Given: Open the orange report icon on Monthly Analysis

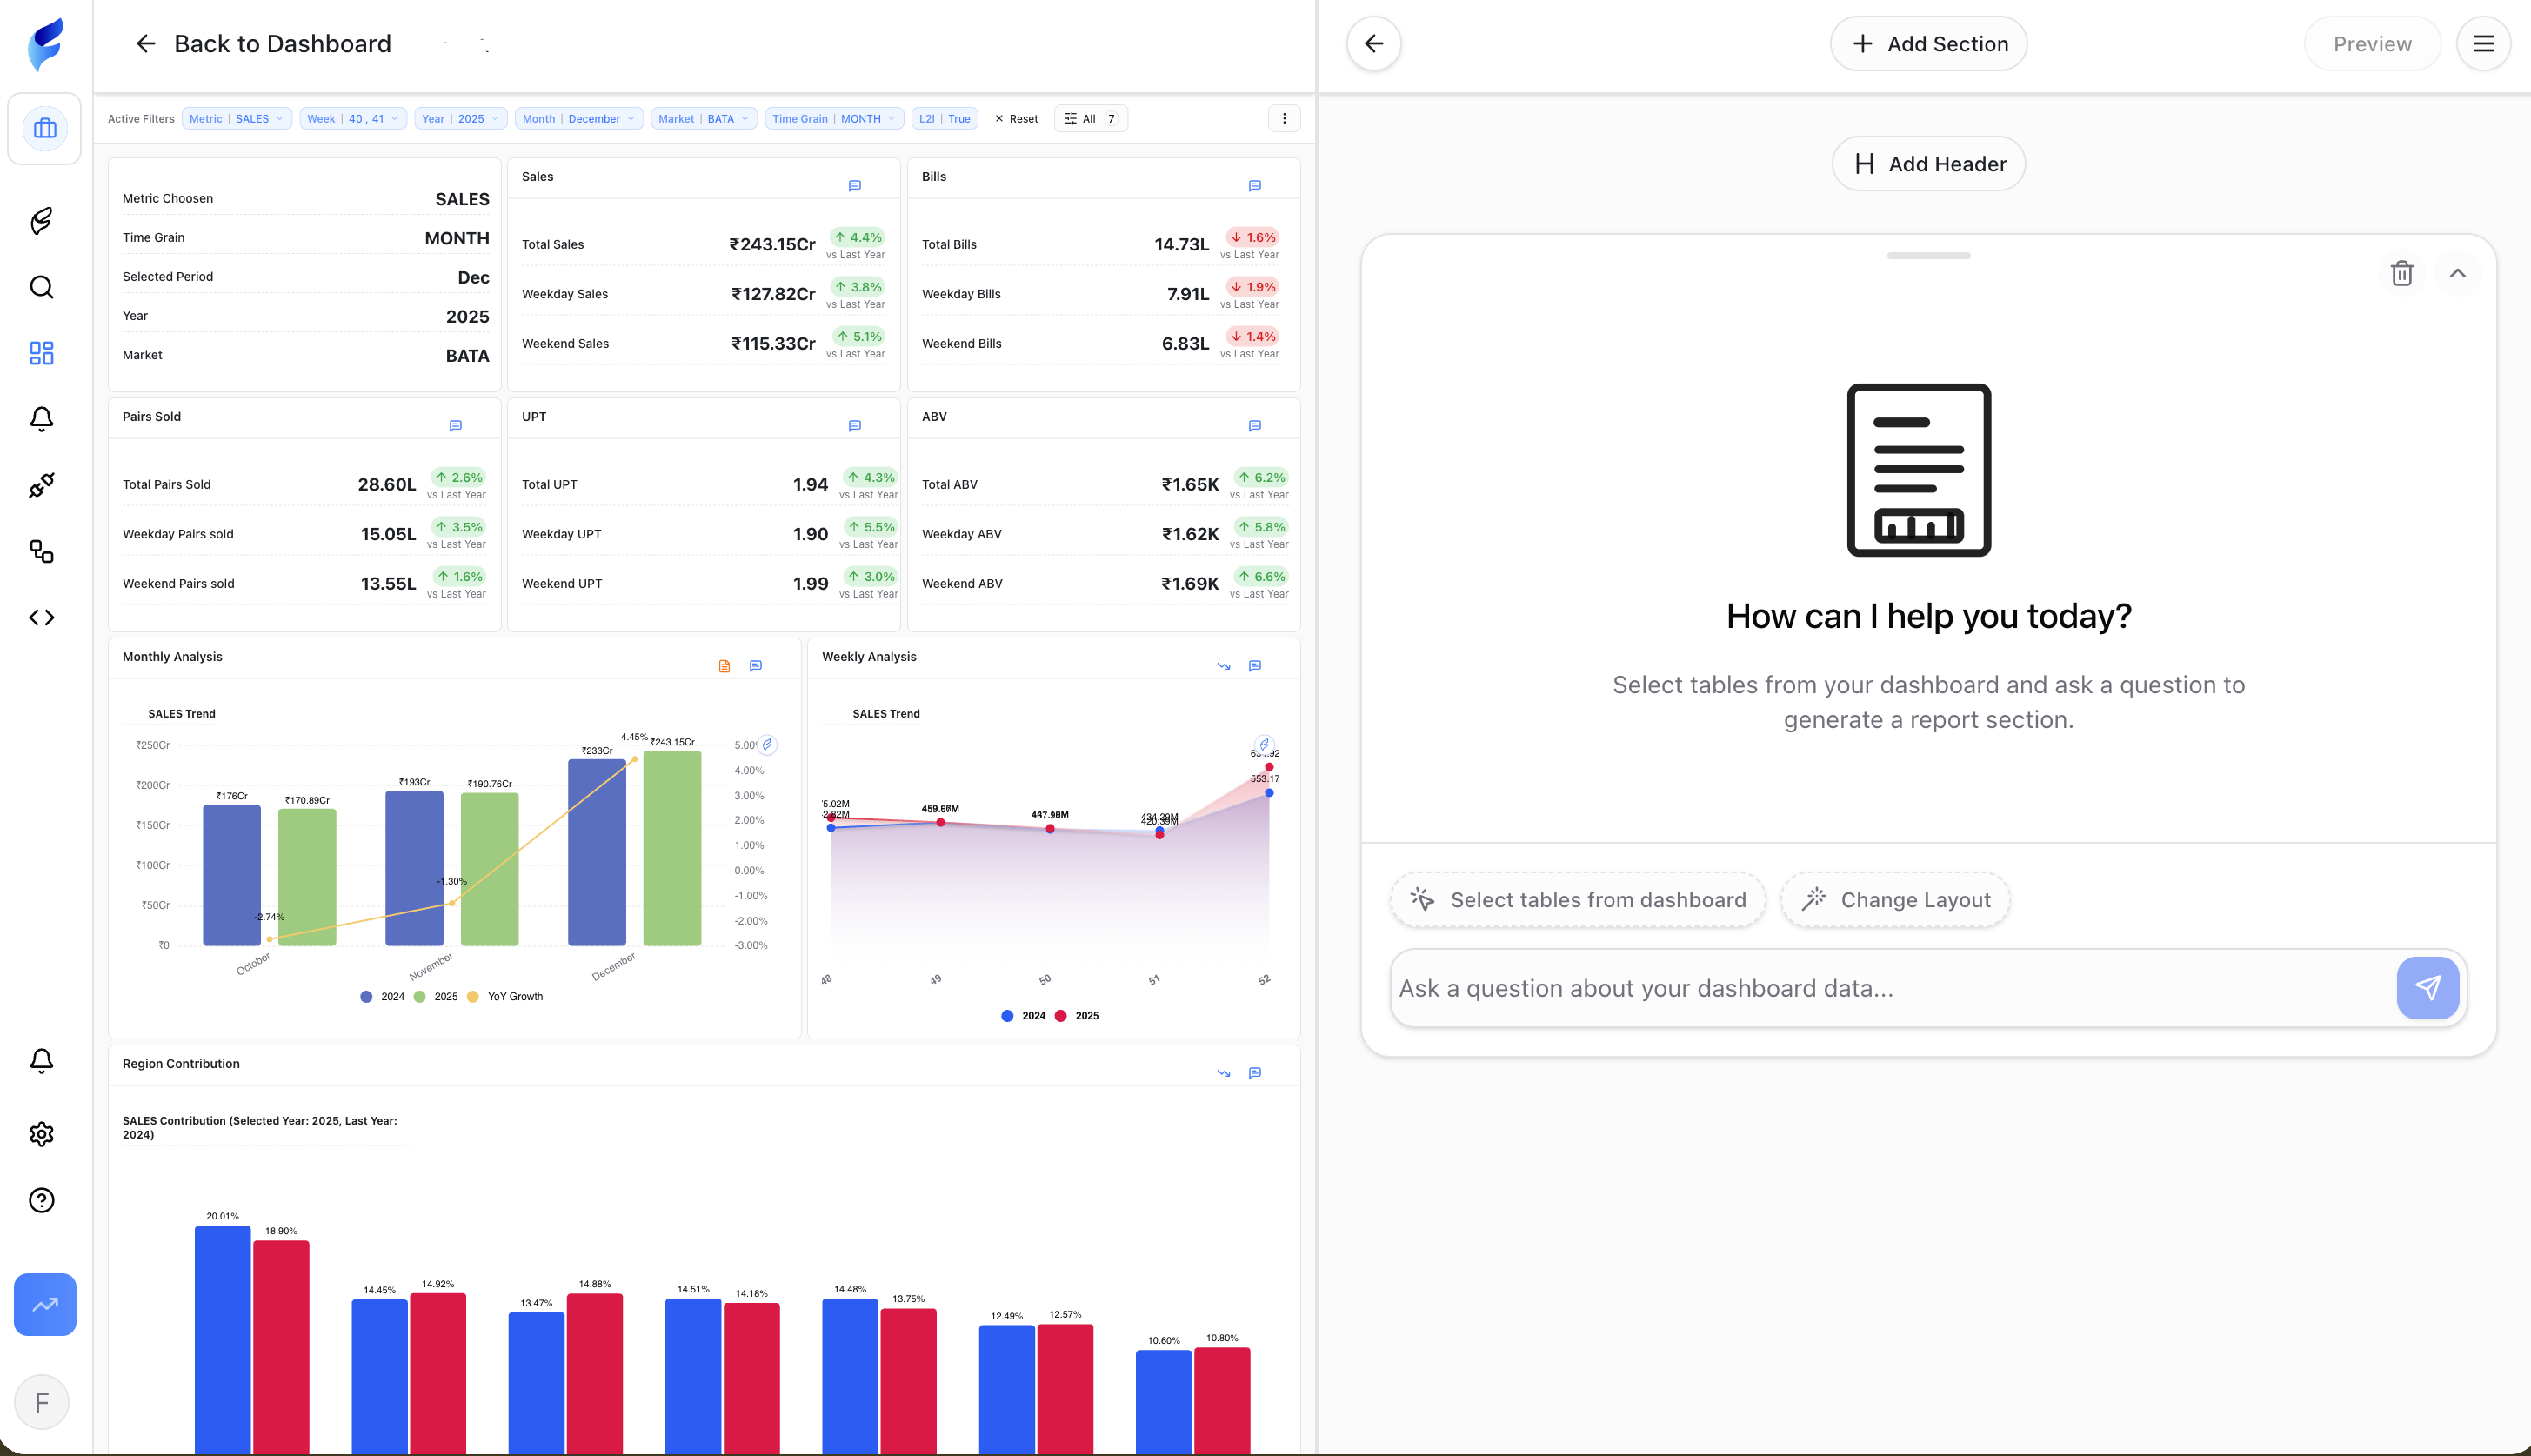Looking at the screenshot, I should tap(724, 666).
